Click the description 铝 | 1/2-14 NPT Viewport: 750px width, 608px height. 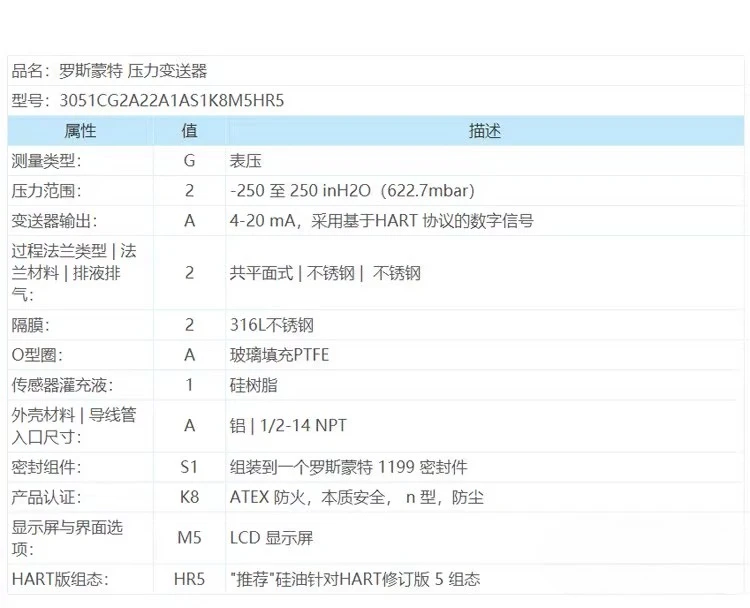coord(288,426)
